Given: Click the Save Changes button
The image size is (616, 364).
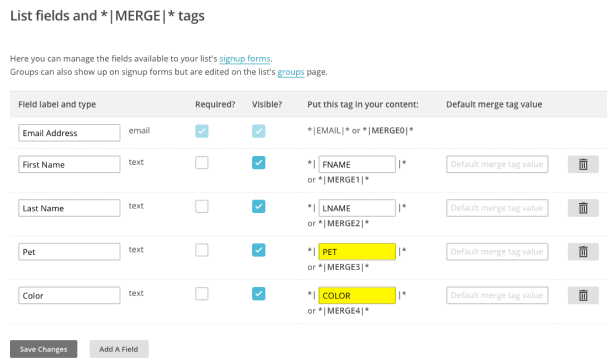Looking at the screenshot, I should (x=44, y=349).
